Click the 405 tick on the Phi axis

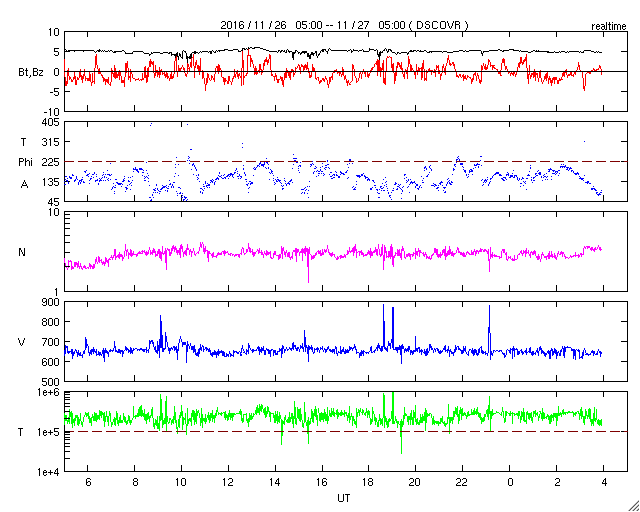52,122
